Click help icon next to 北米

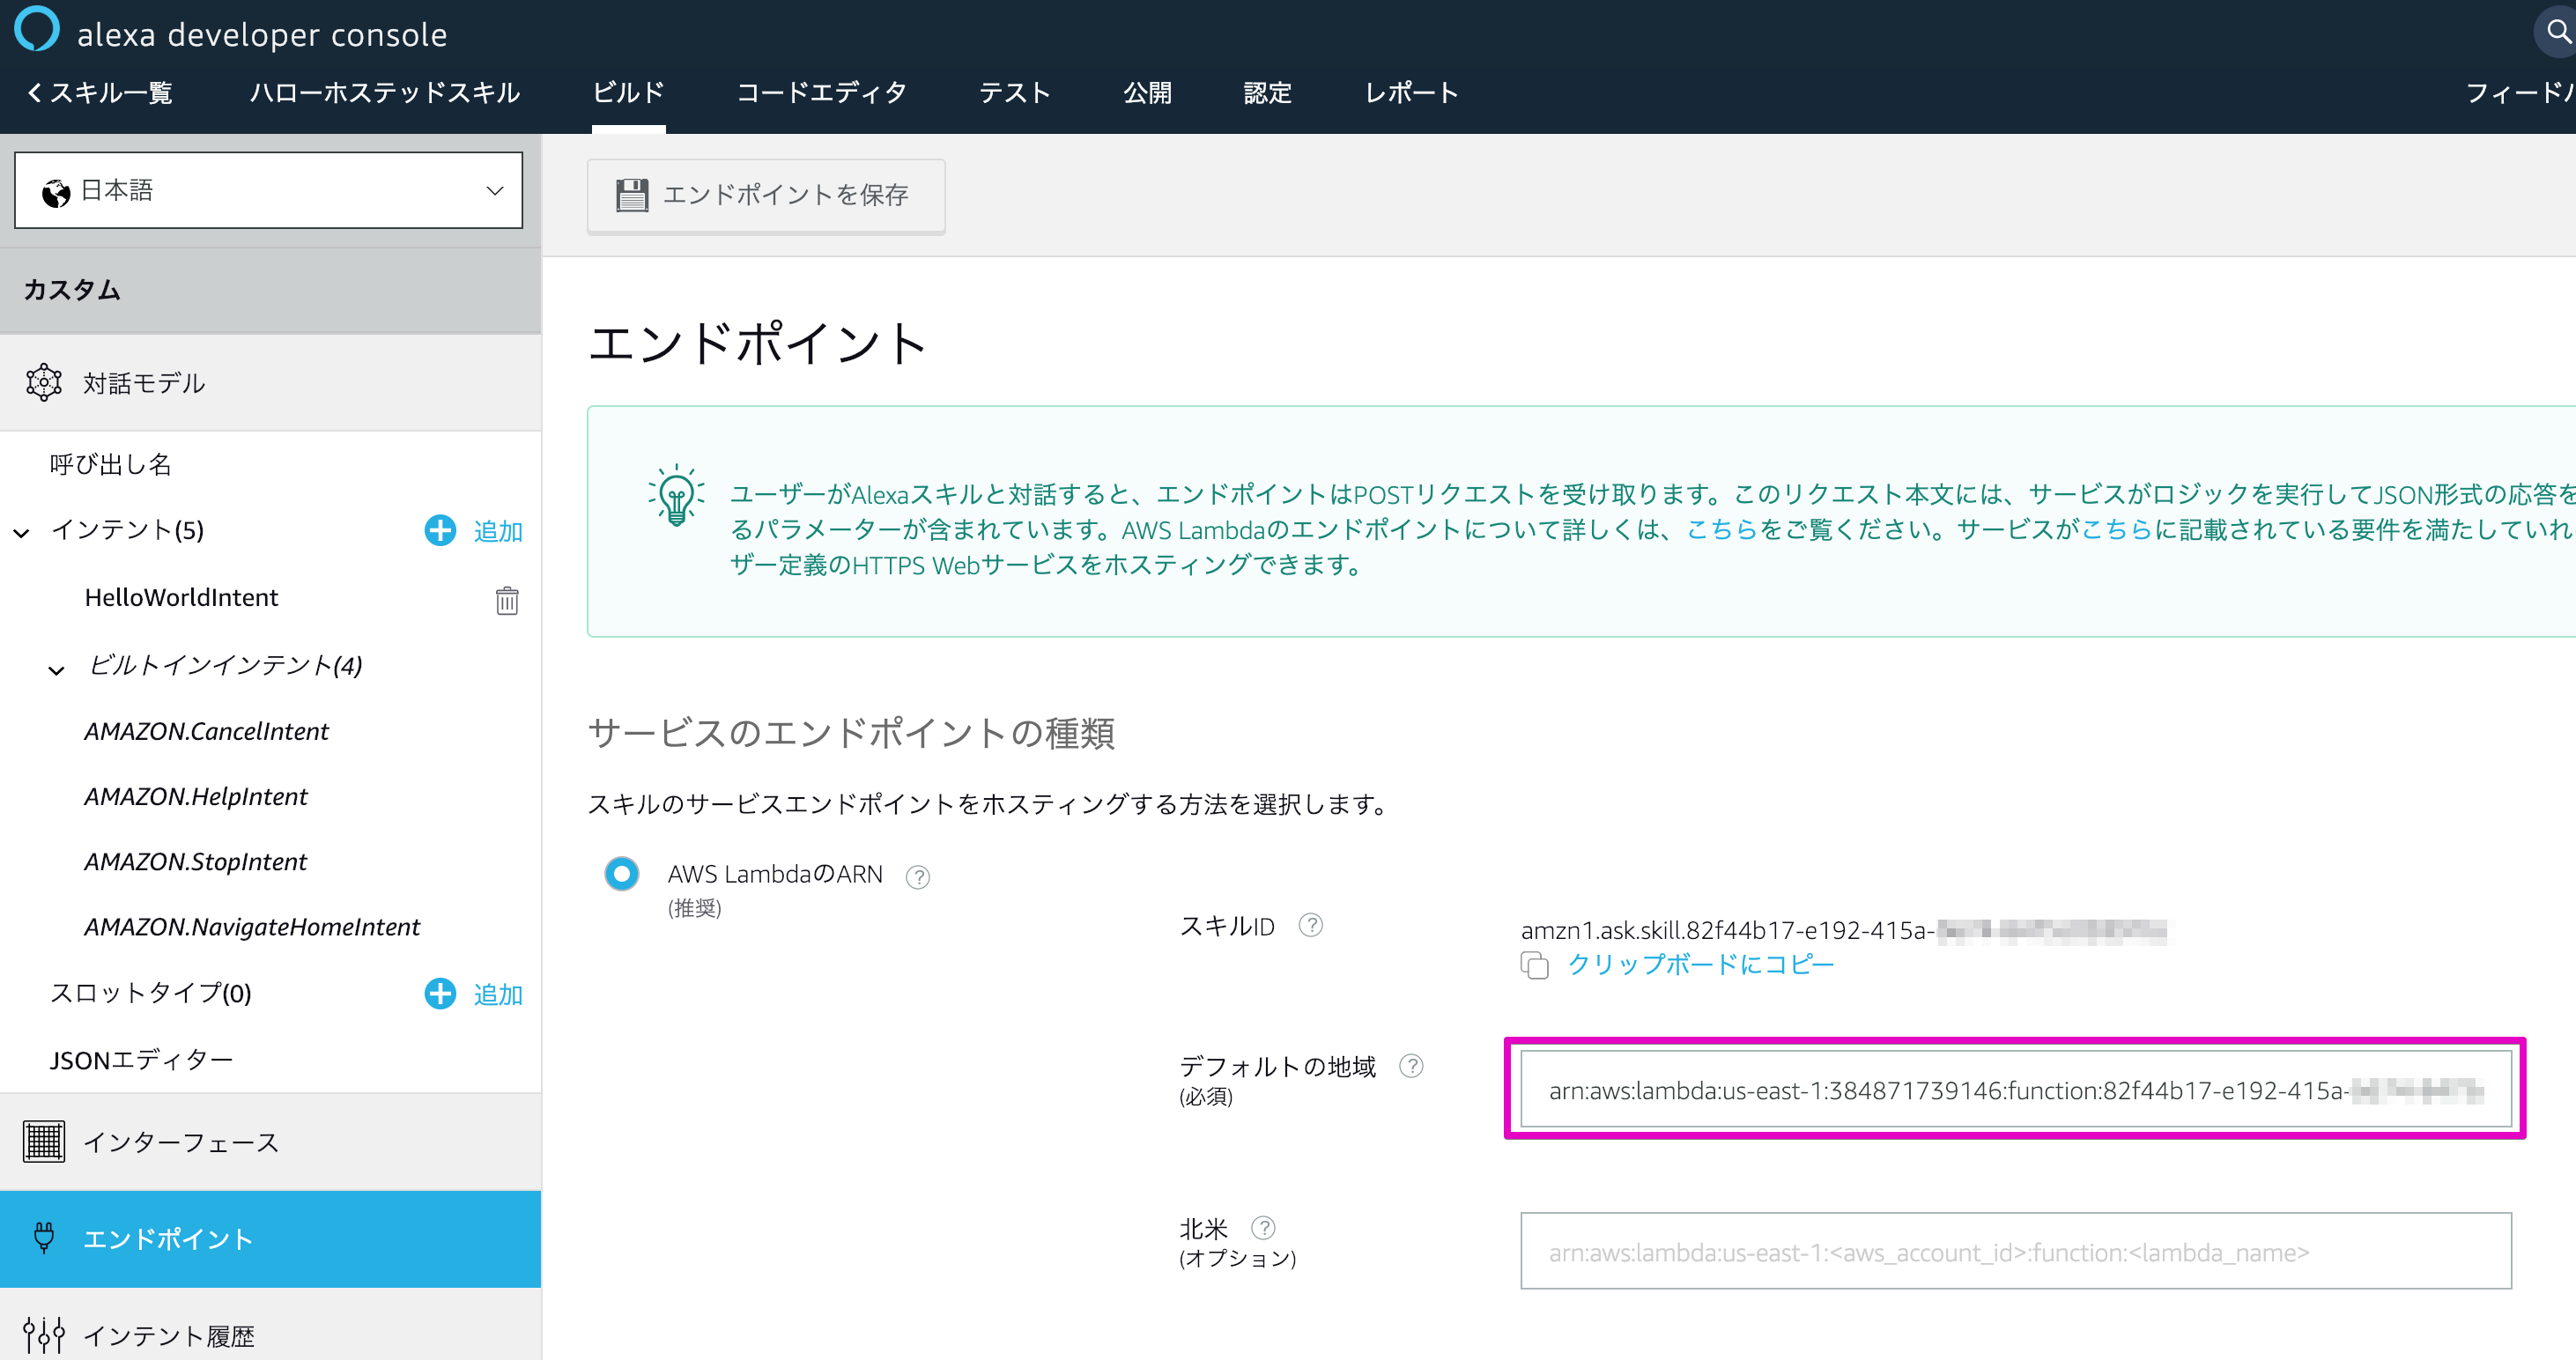(x=1263, y=1227)
